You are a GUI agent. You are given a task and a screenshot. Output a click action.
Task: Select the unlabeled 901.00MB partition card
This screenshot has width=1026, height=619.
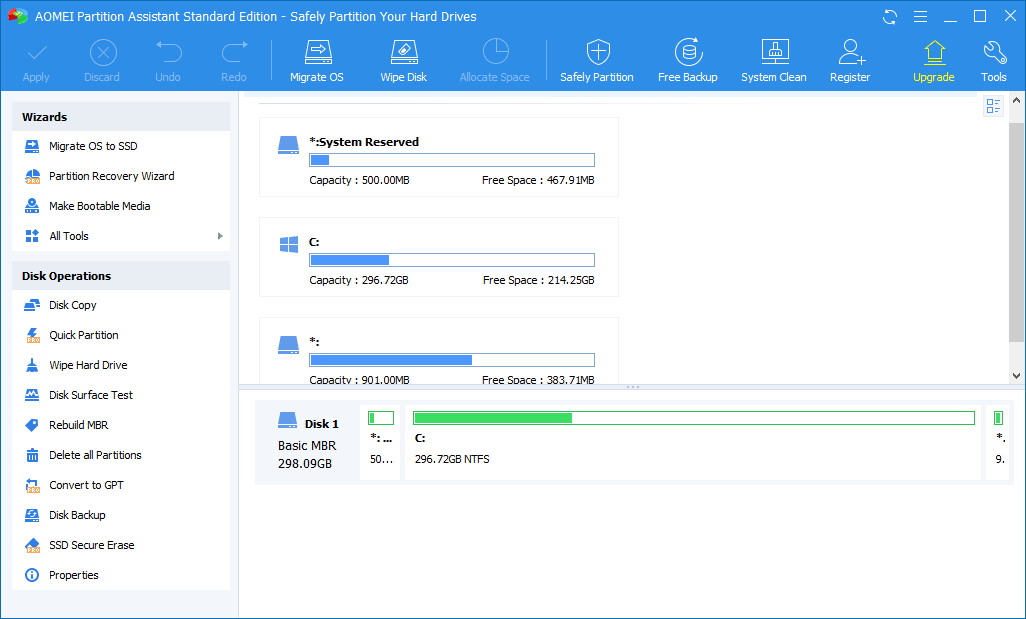point(439,351)
